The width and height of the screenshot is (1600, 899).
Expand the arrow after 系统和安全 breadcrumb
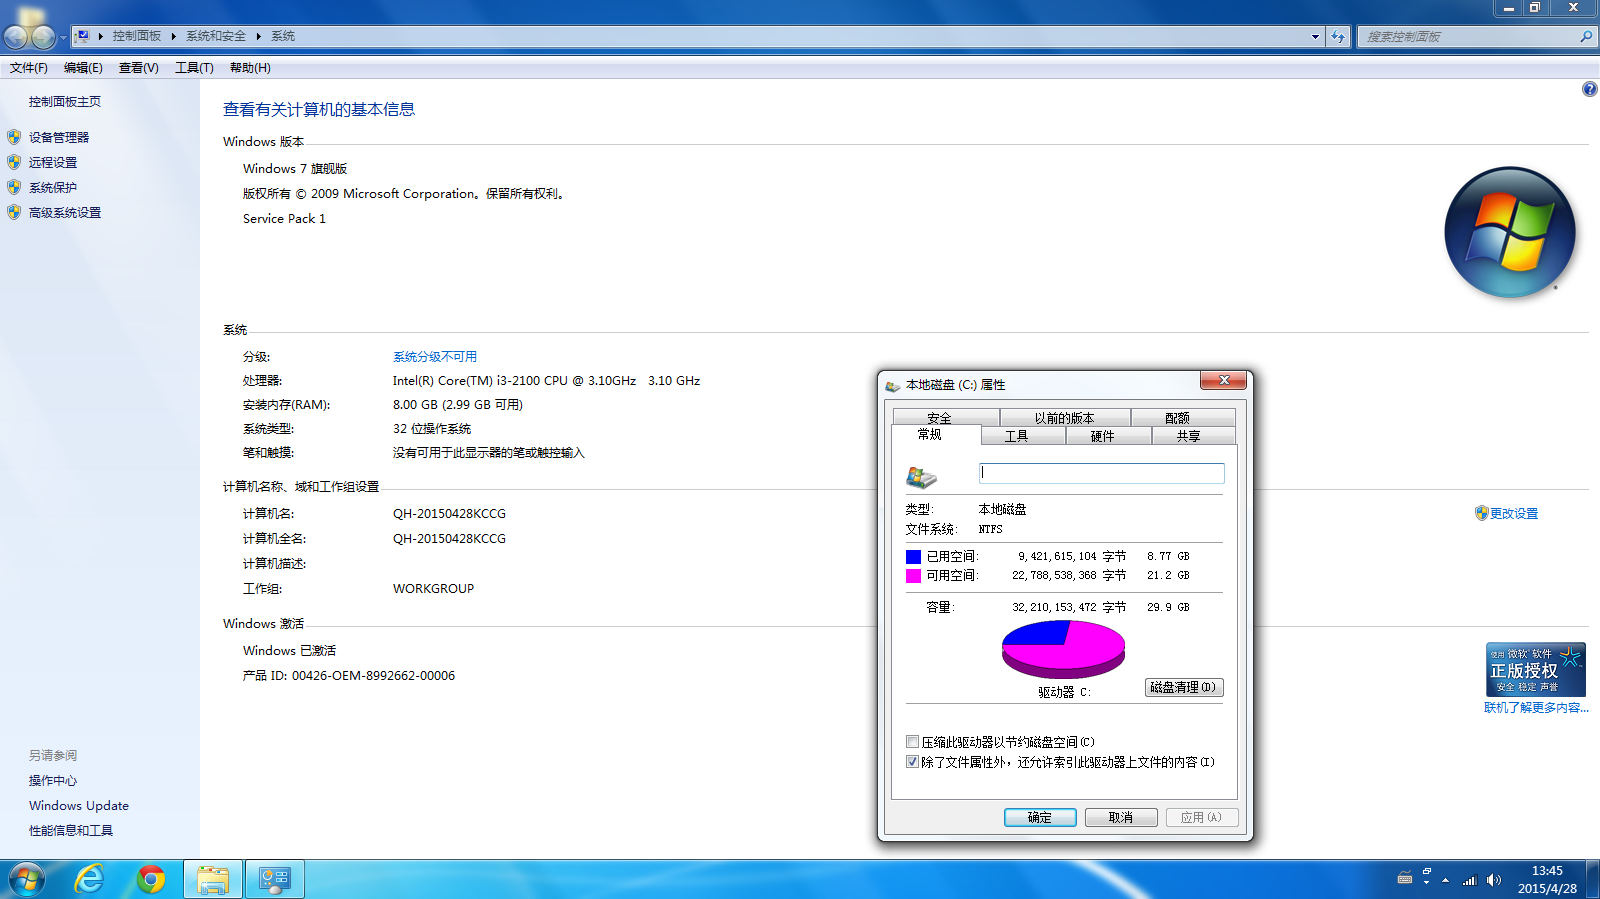coord(258,36)
